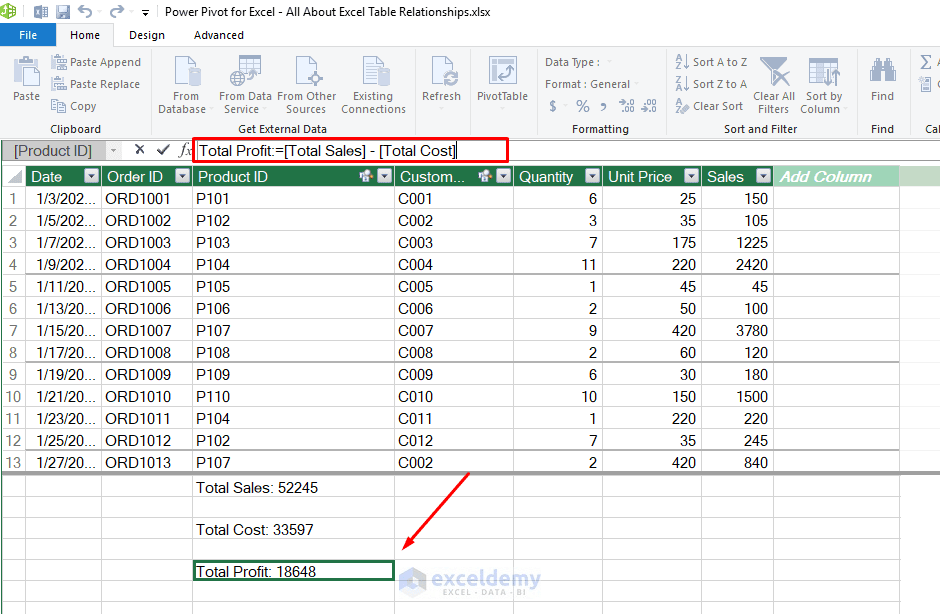Click cell ORD1013

(147, 462)
